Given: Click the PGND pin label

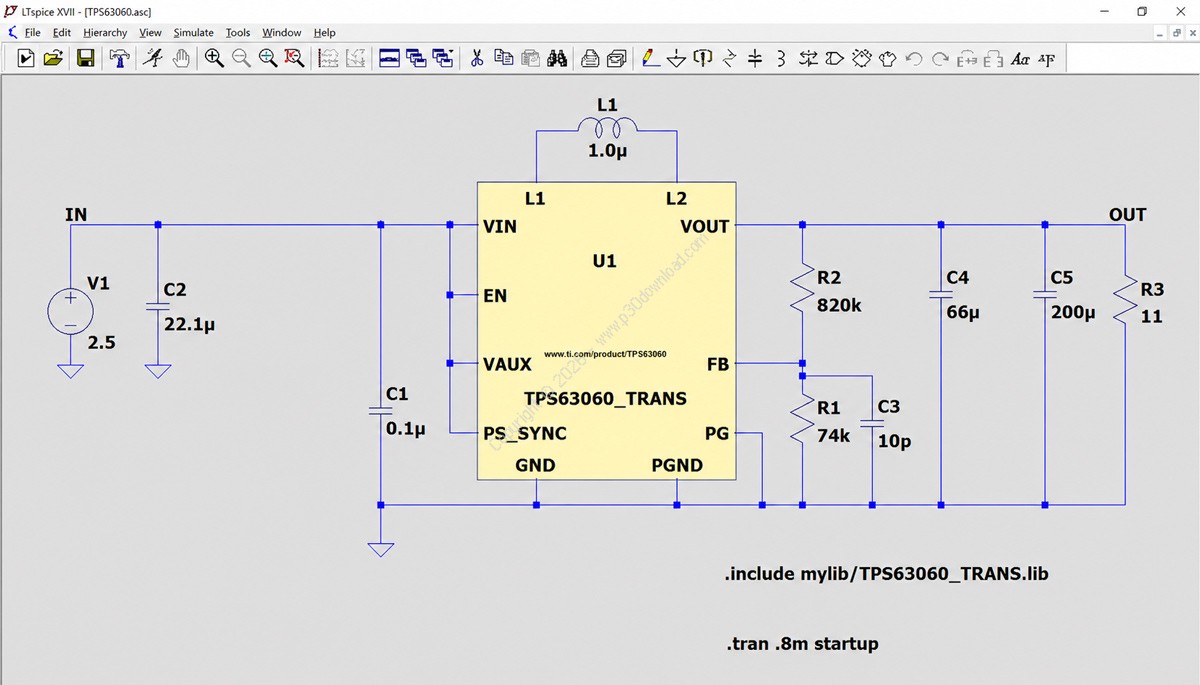Looking at the screenshot, I should [x=677, y=465].
